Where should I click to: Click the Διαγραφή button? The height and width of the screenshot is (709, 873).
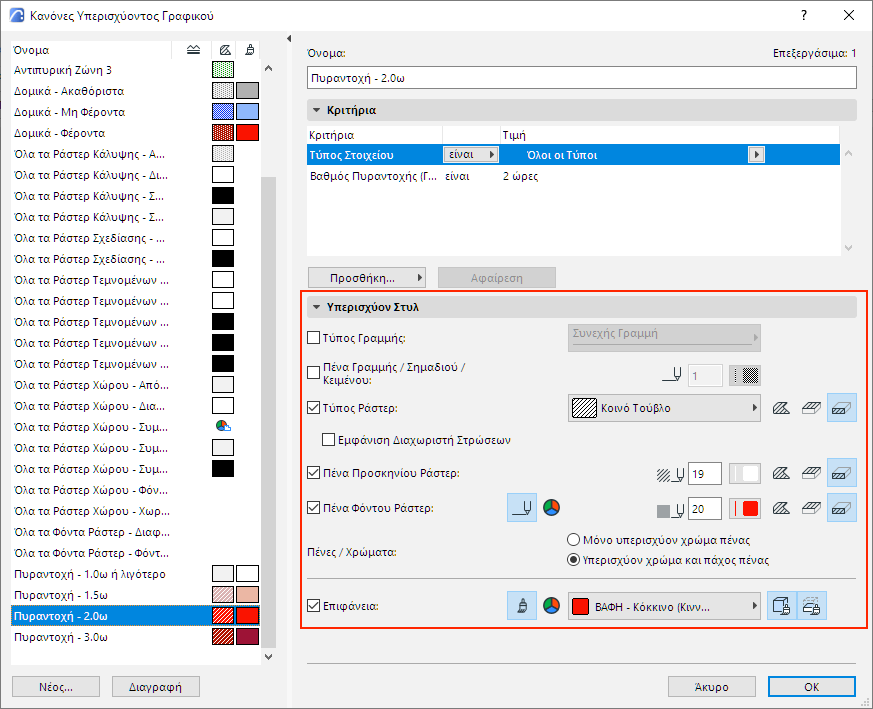point(156,687)
